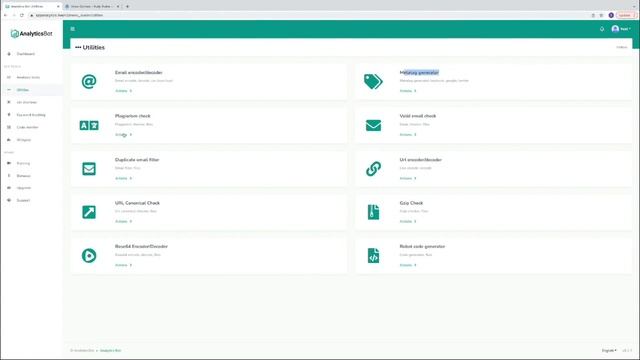Click the Utilities breadcrumb at top right
This screenshot has height=360, width=640.
[x=622, y=47]
